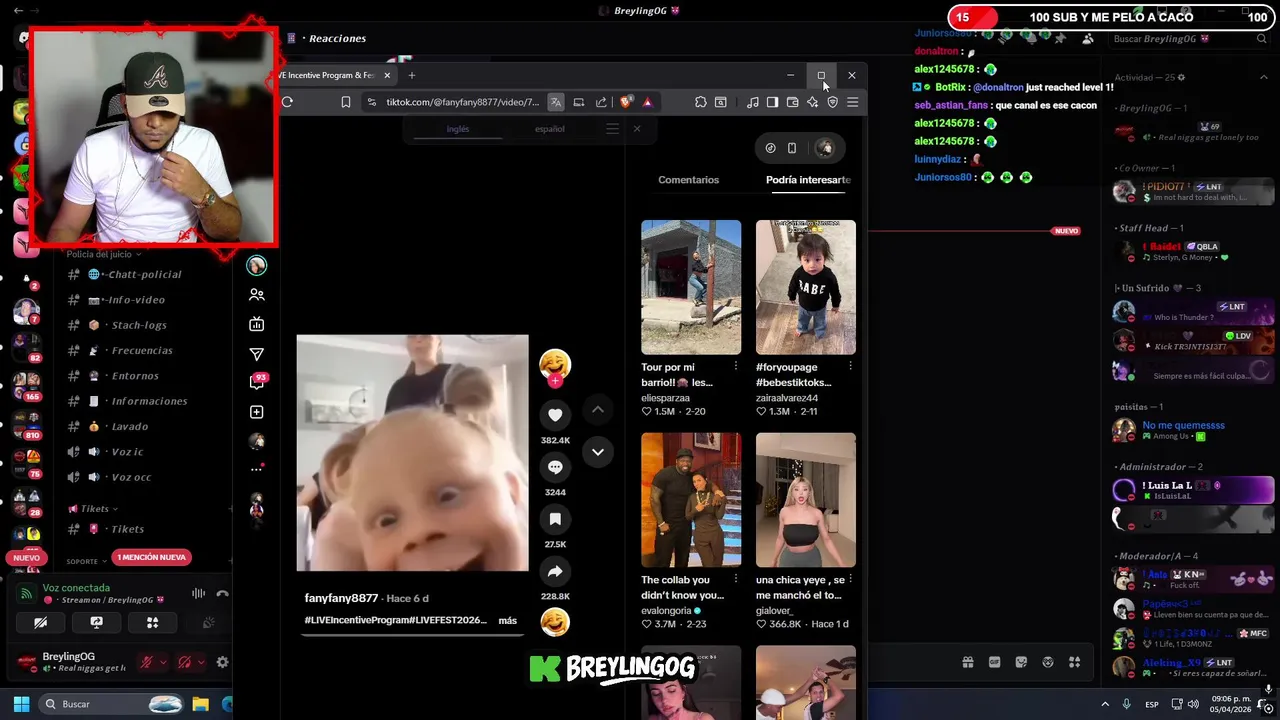Share the video via arrow button

pyautogui.click(x=555, y=571)
